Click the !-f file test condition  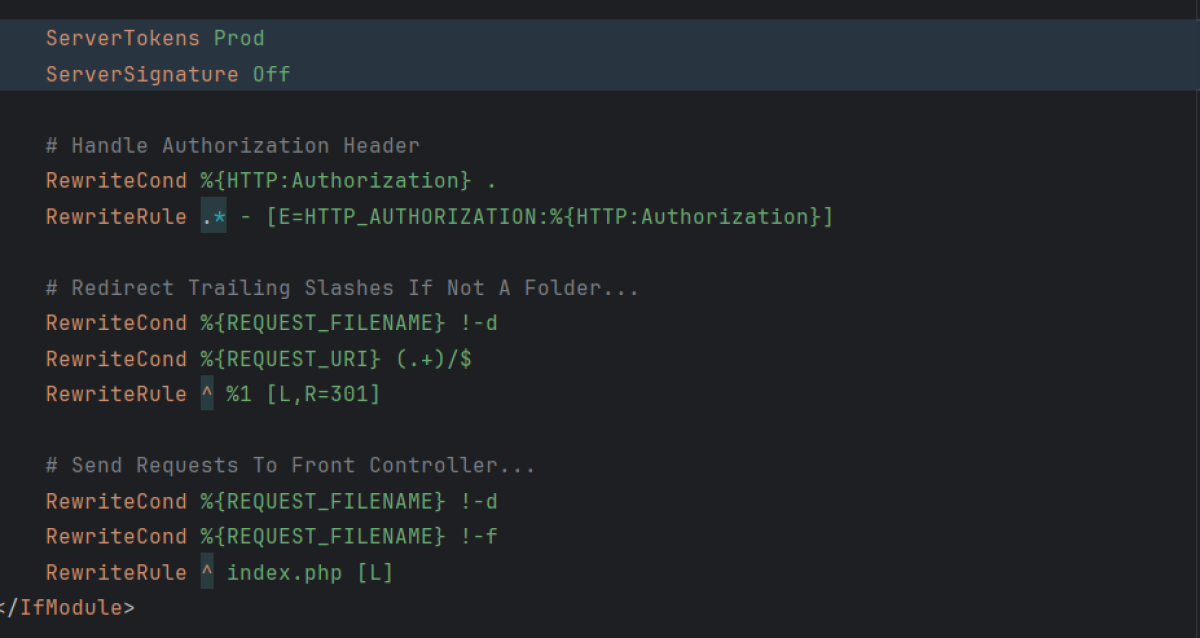click(478, 537)
